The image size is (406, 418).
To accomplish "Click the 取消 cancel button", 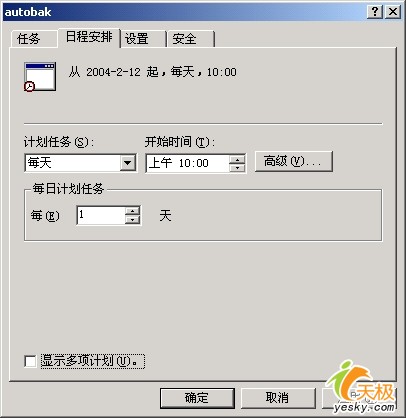I will [278, 398].
